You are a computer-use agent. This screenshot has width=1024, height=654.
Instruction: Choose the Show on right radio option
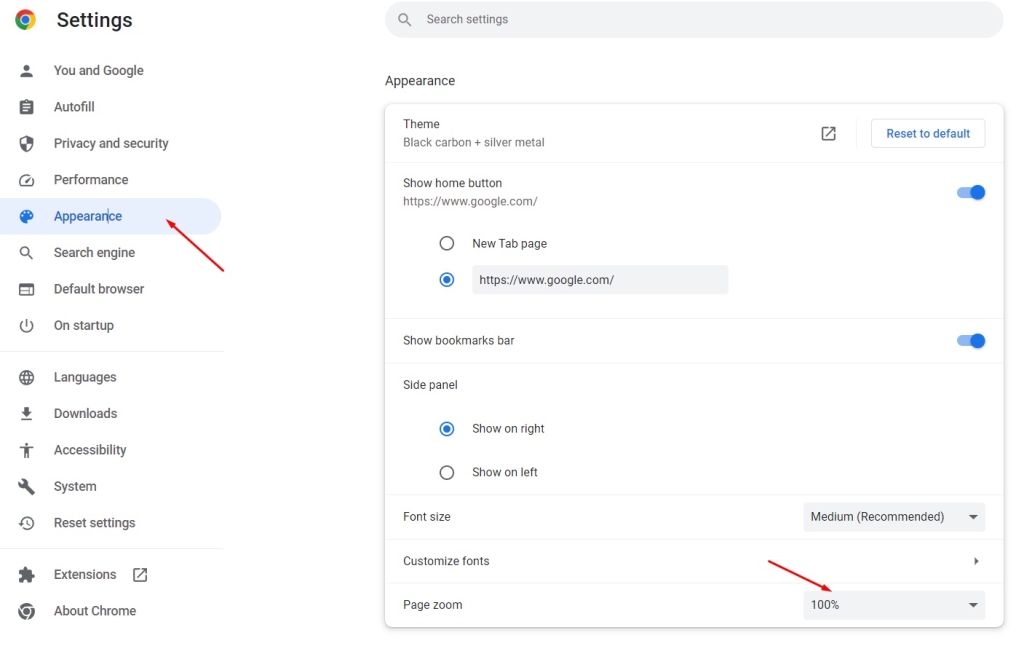pyautogui.click(x=447, y=429)
